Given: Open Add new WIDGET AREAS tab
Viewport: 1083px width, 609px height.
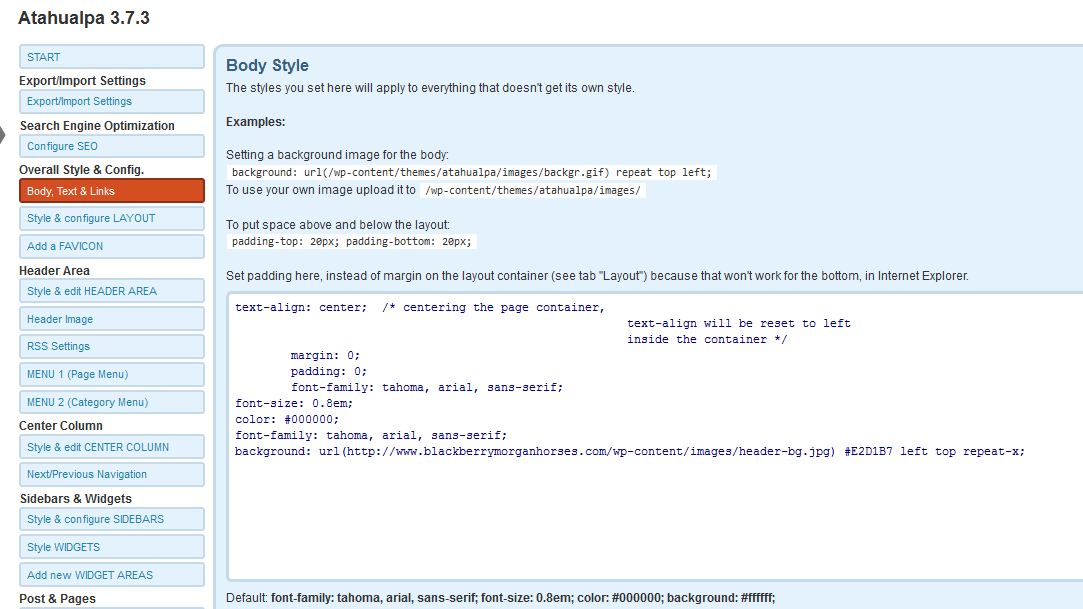Looking at the screenshot, I should [112, 574].
